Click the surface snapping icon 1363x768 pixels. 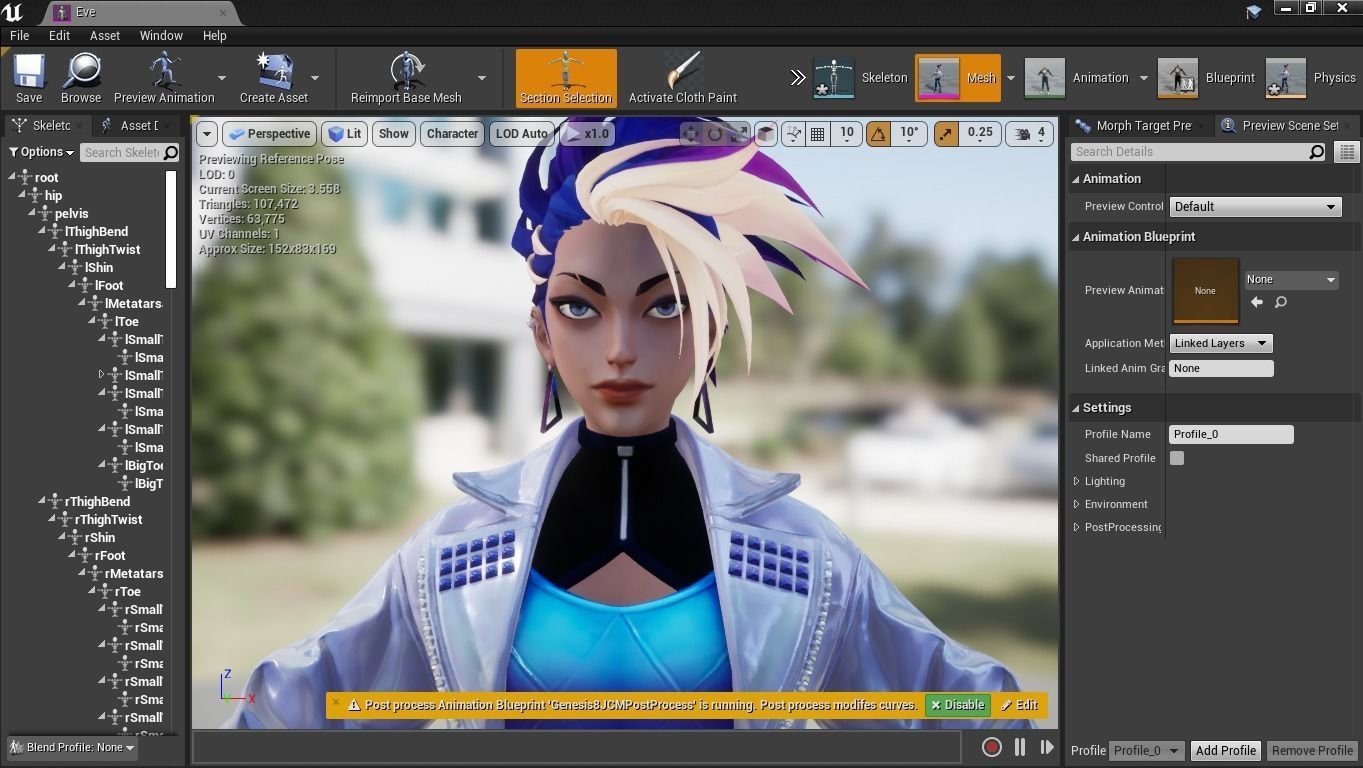(794, 134)
